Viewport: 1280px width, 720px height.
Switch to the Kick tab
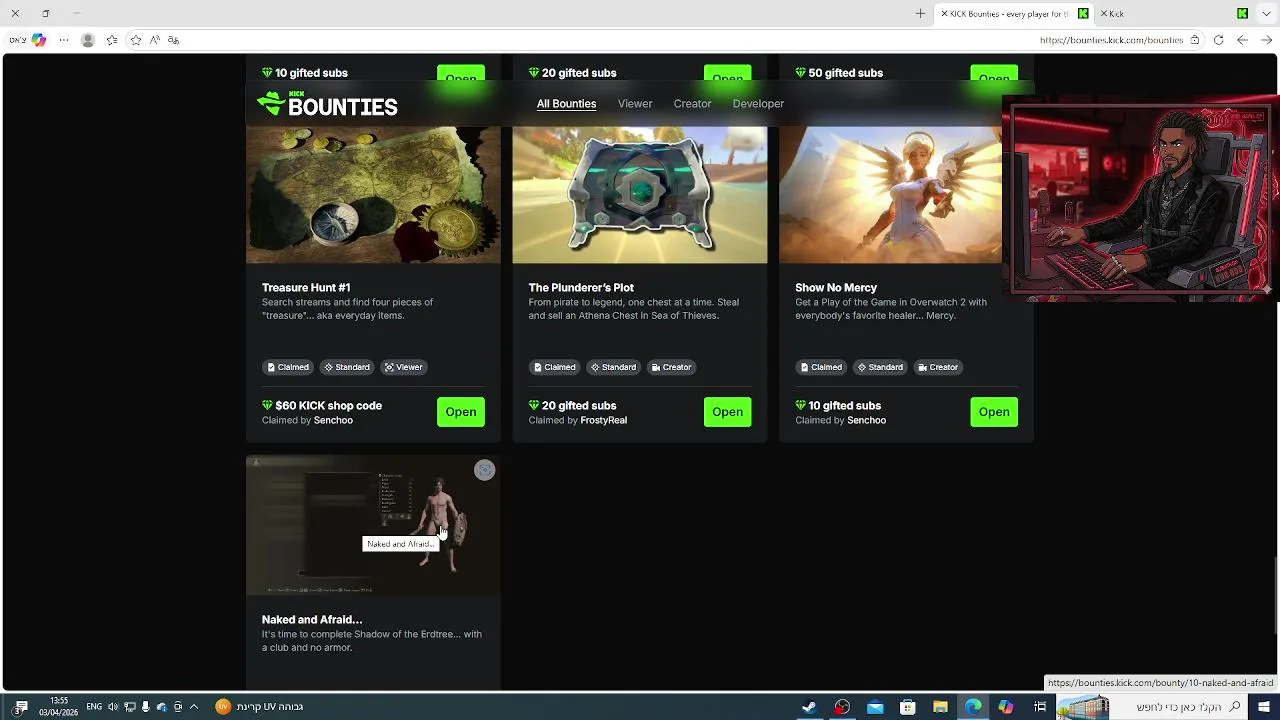[1174, 13]
